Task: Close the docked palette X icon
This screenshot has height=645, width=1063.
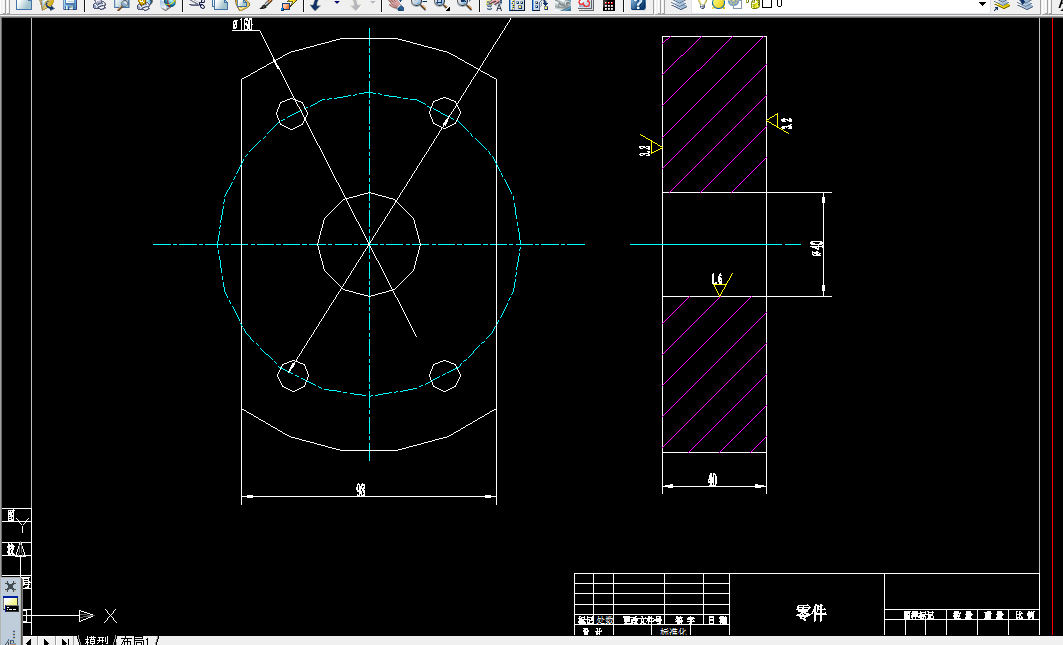Action: [11, 586]
